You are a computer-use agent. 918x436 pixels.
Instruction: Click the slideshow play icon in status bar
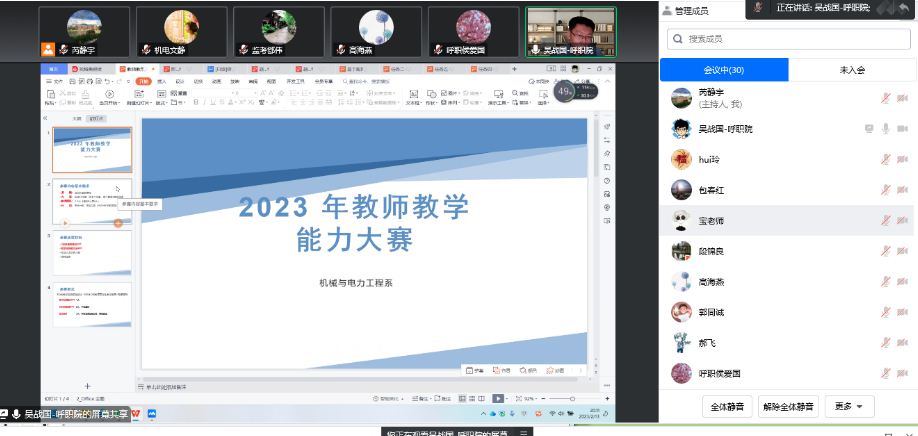pyautogui.click(x=498, y=398)
